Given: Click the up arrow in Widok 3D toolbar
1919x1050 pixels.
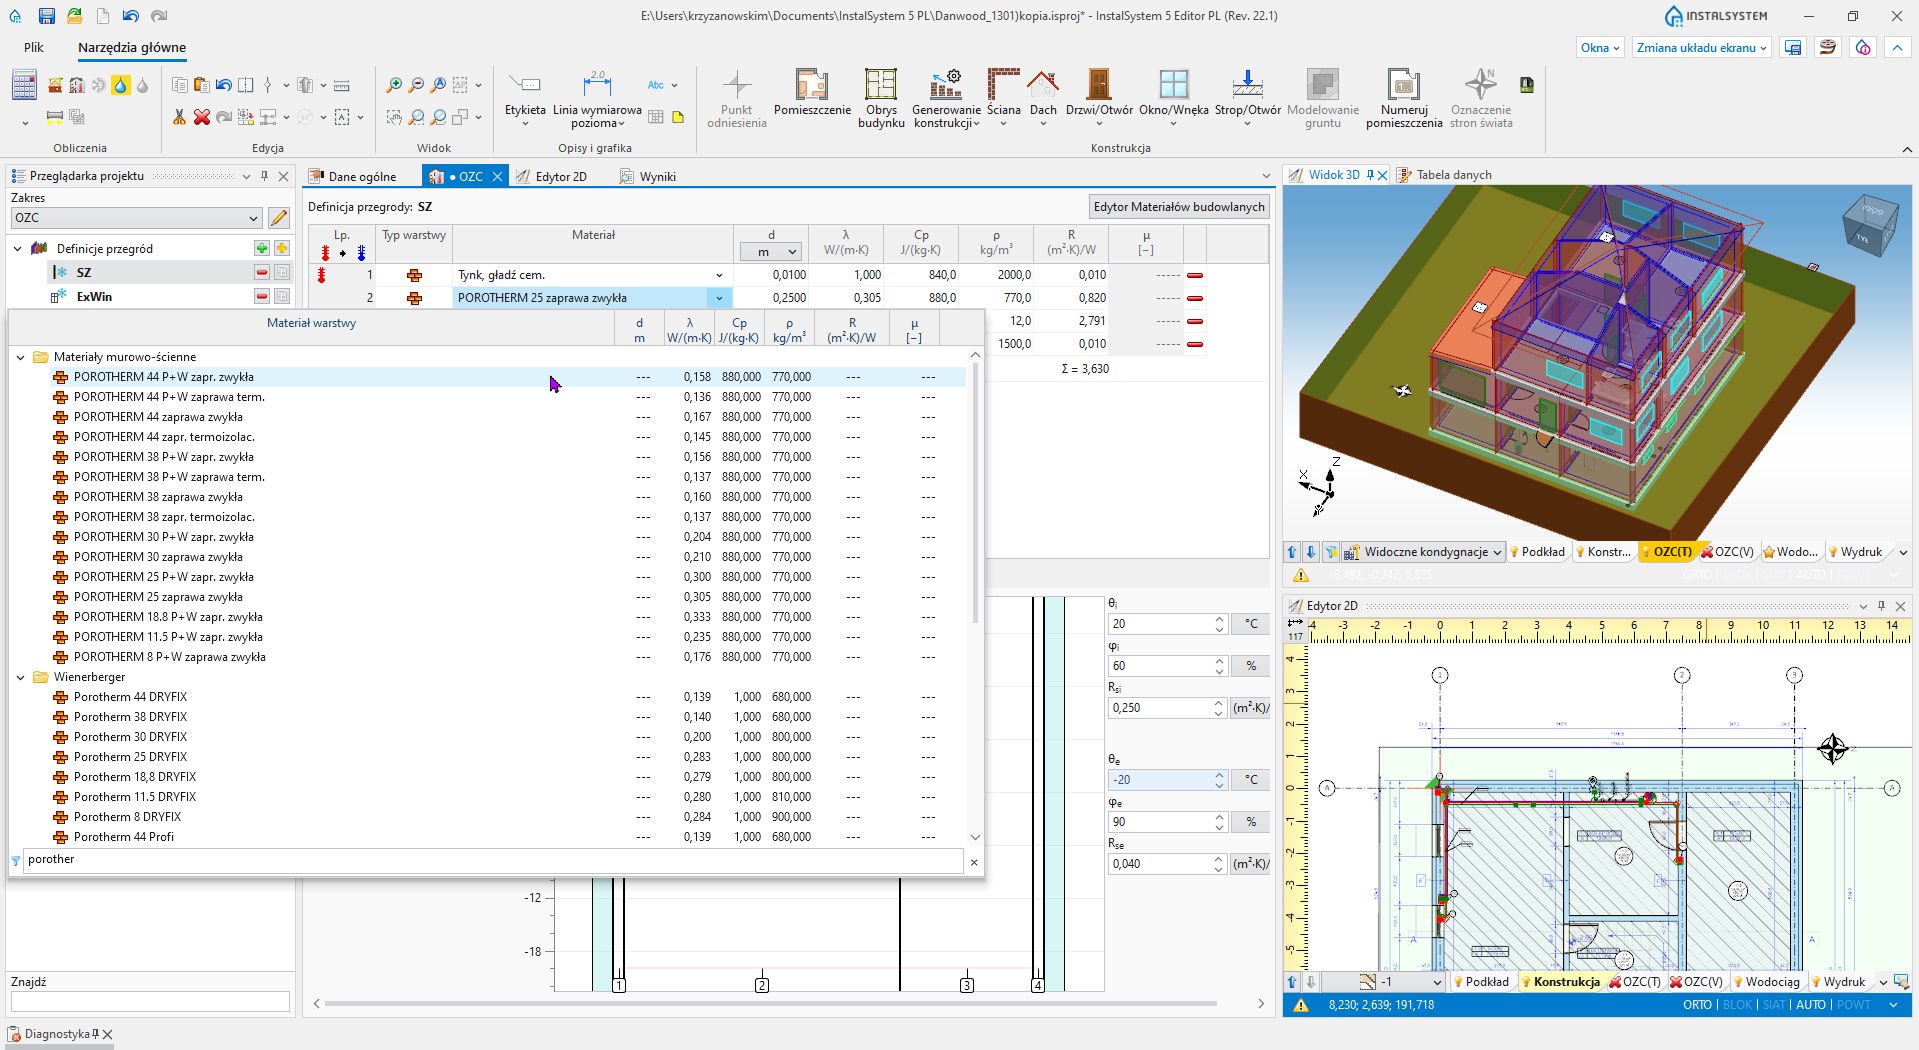Looking at the screenshot, I should click(x=1292, y=552).
